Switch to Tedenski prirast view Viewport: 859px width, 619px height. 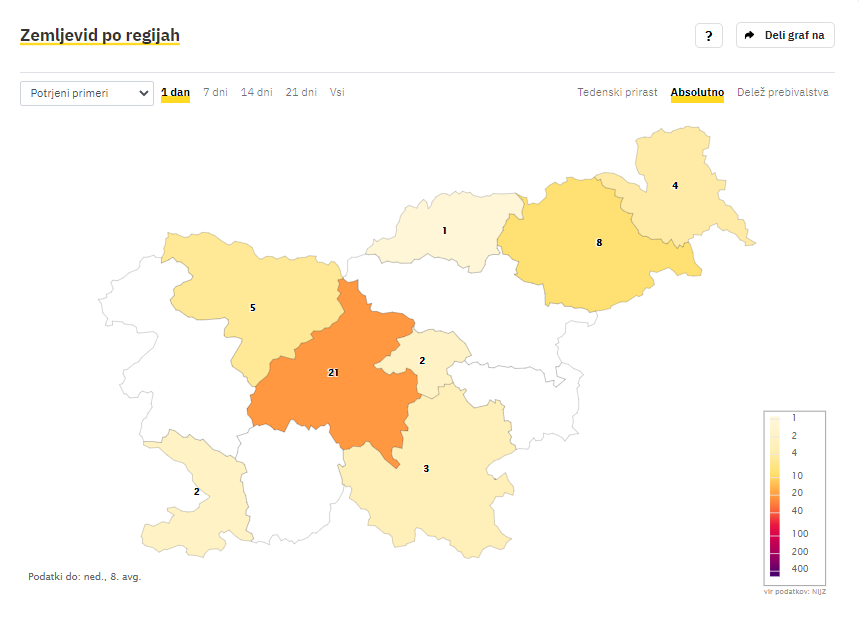click(617, 93)
